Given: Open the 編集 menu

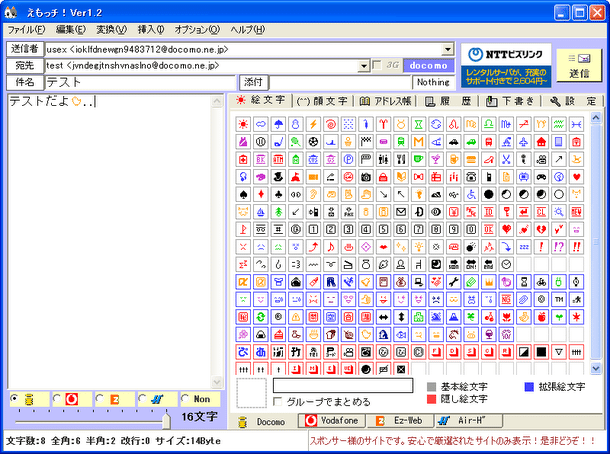Looking at the screenshot, I should pyautogui.click(x=71, y=30).
